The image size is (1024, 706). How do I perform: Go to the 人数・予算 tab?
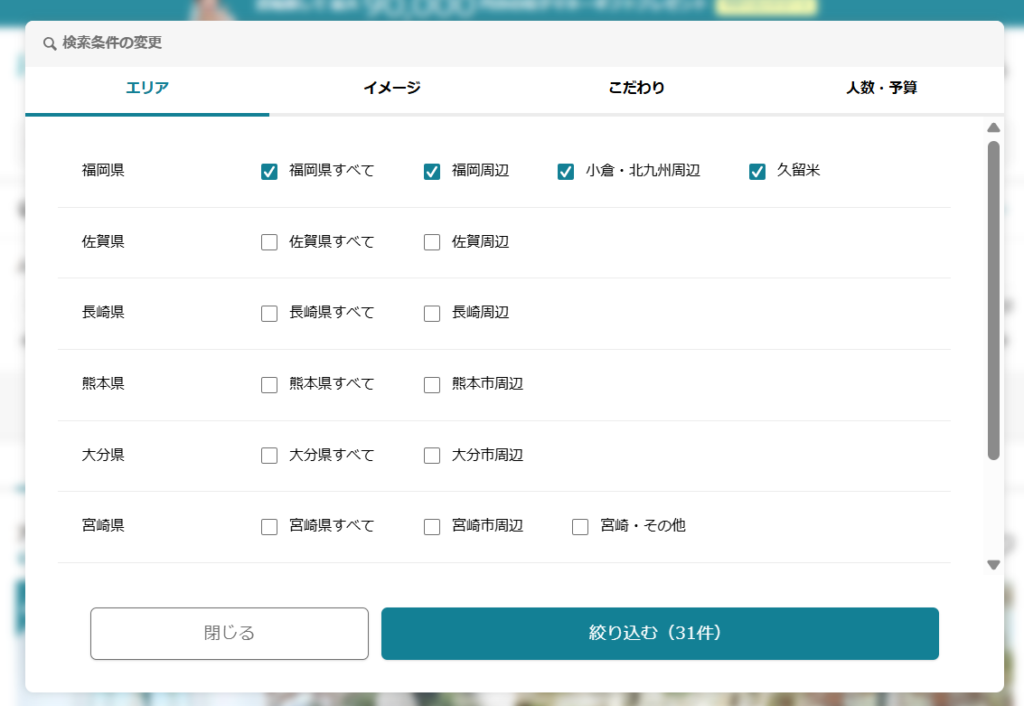pyautogui.click(x=881, y=88)
